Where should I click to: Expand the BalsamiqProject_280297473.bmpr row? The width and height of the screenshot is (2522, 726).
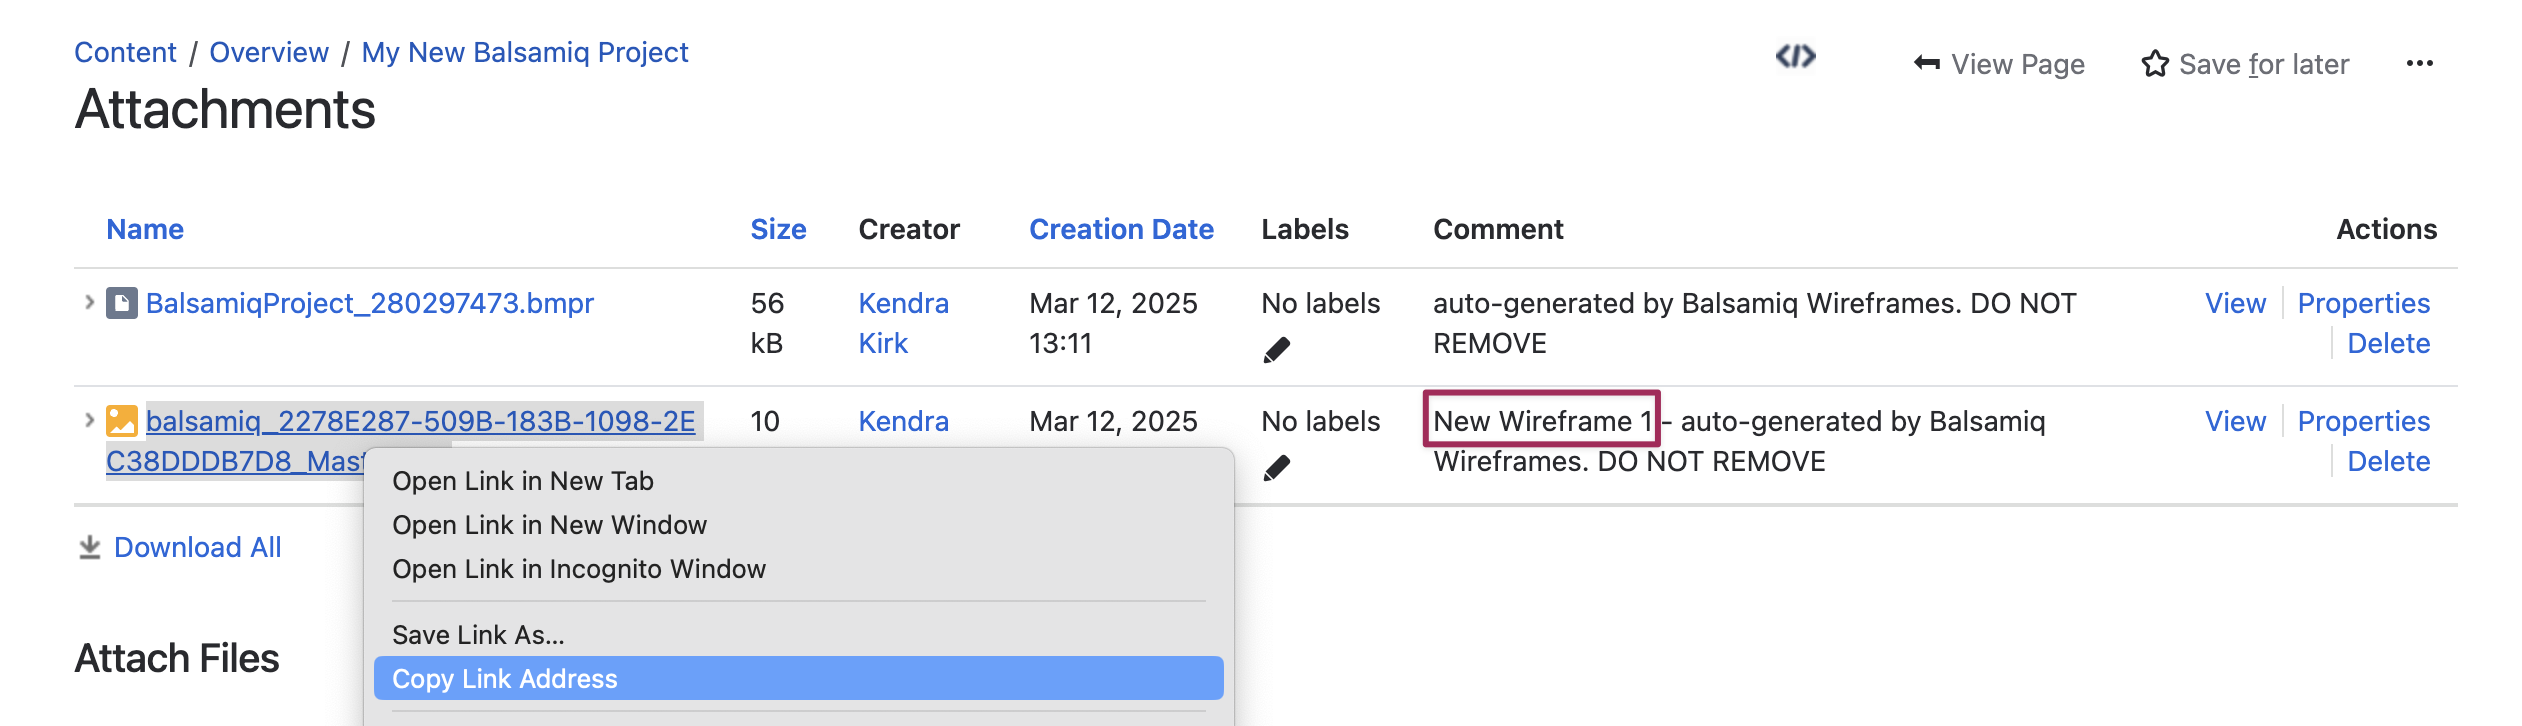coord(89,302)
